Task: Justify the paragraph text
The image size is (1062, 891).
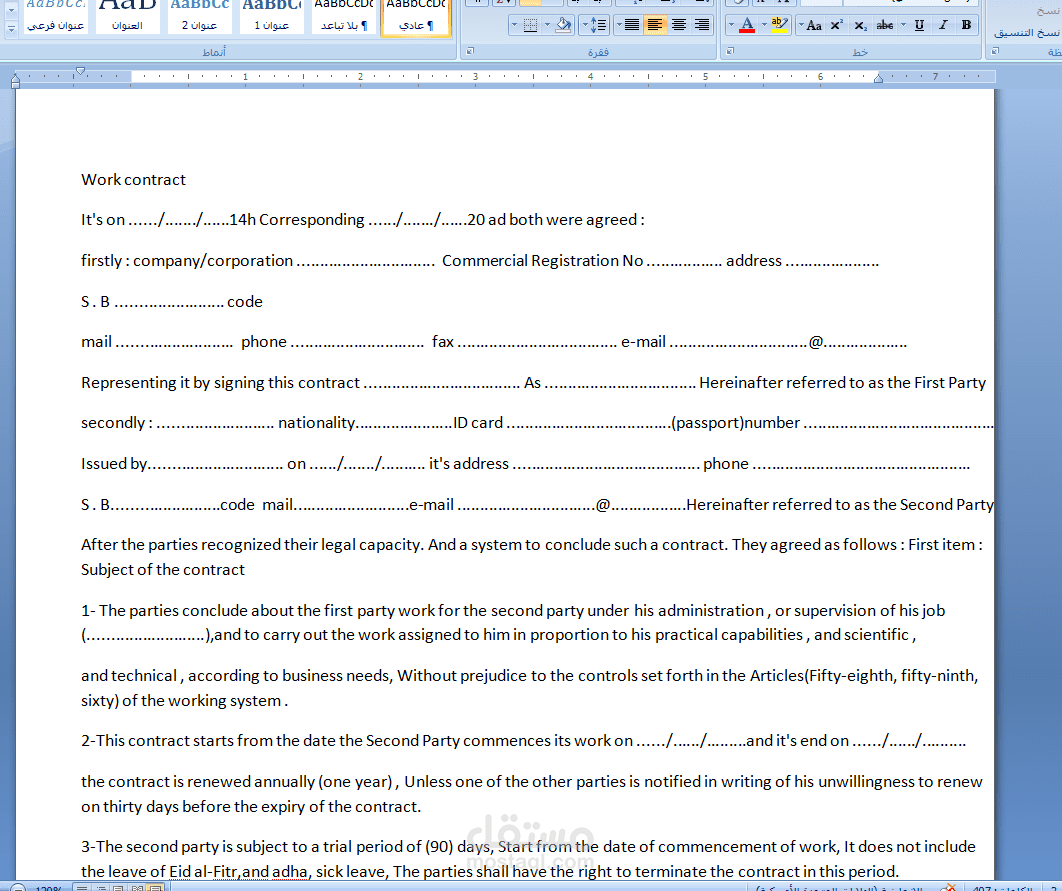Action: 631,25
